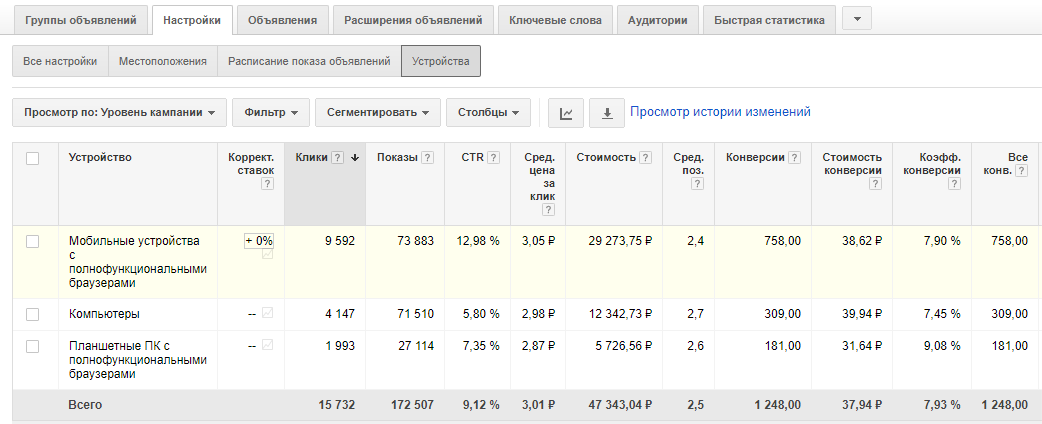Screen dimensions: 1042x424
Task: Click the sort arrow in Клики column
Action: (355, 158)
